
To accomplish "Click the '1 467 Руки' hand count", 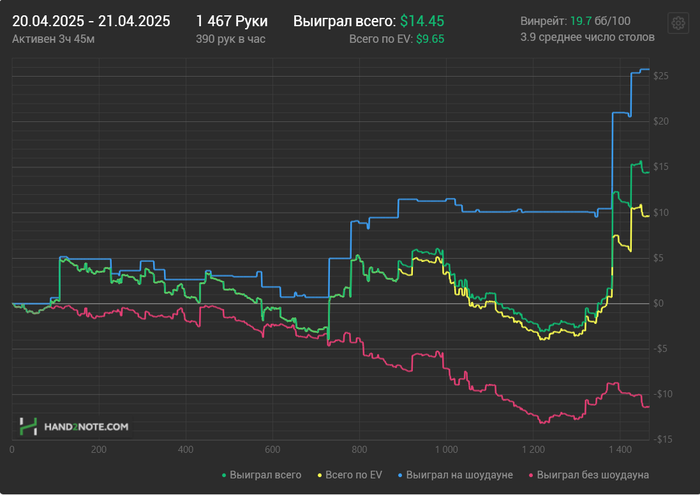I will tap(232, 21).
